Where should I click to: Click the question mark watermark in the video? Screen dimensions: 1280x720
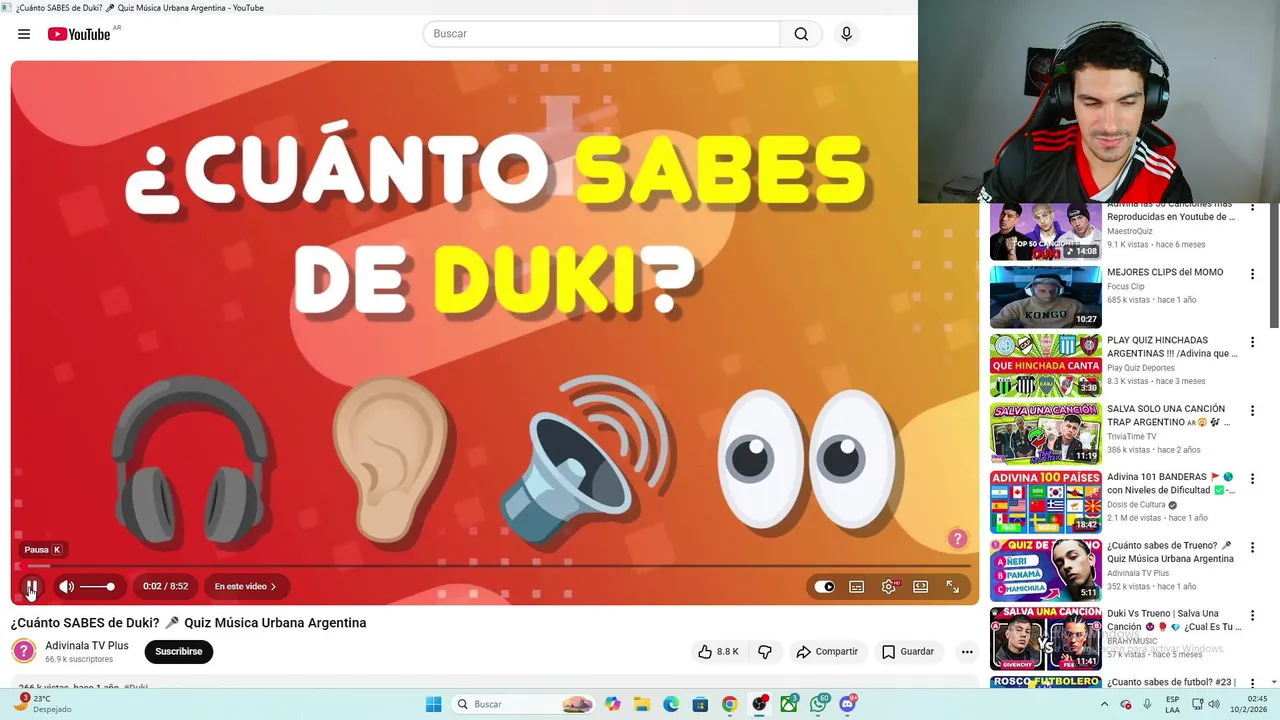tap(957, 539)
